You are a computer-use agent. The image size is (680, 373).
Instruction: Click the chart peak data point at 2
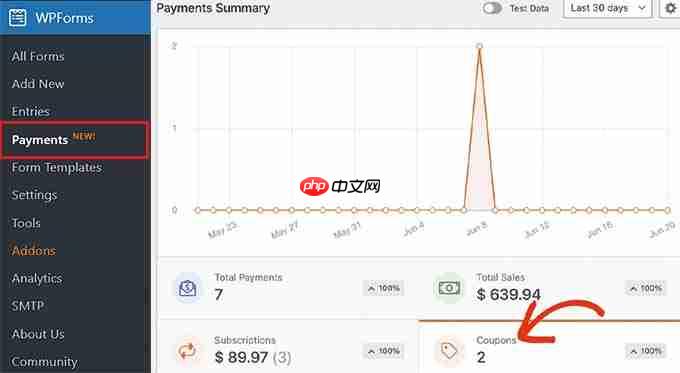(x=479, y=46)
